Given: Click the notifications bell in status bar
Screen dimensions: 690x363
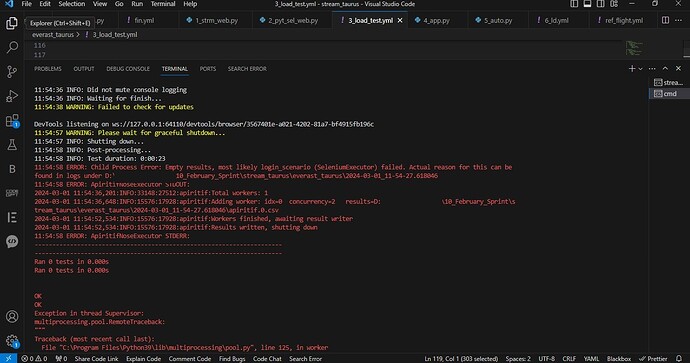Looking at the screenshot, I should click(x=679, y=359).
